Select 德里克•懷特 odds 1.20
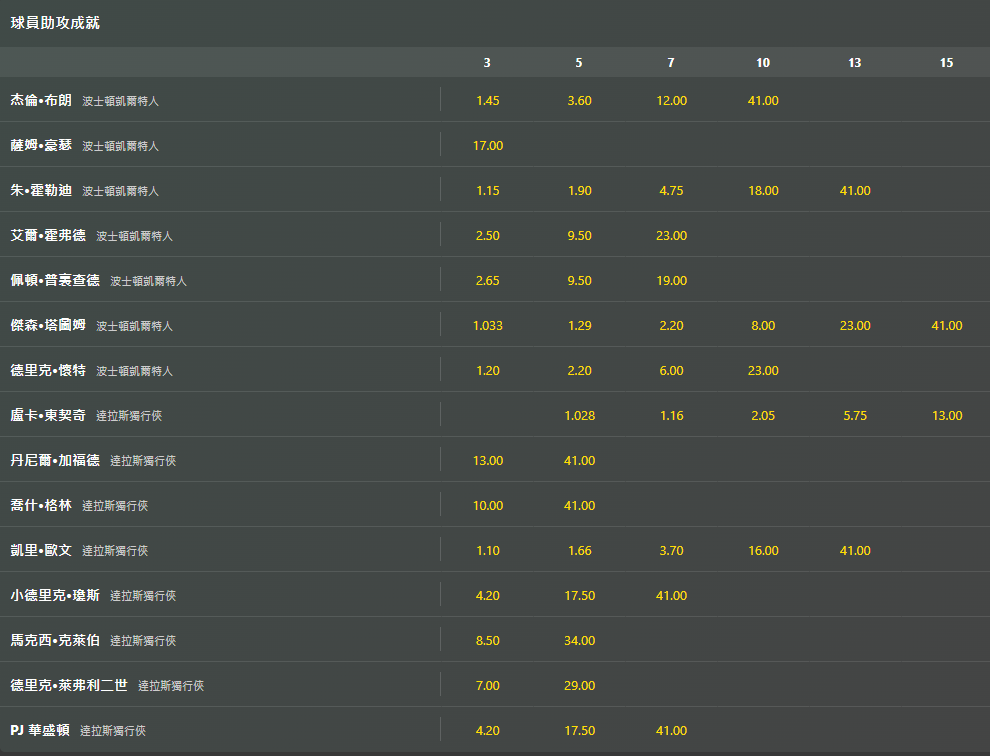 (487, 370)
